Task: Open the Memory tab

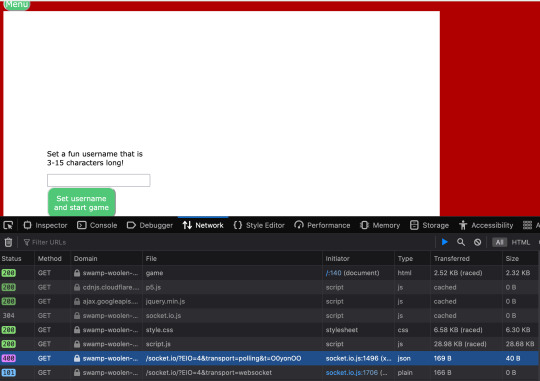Action: pyautogui.click(x=380, y=225)
